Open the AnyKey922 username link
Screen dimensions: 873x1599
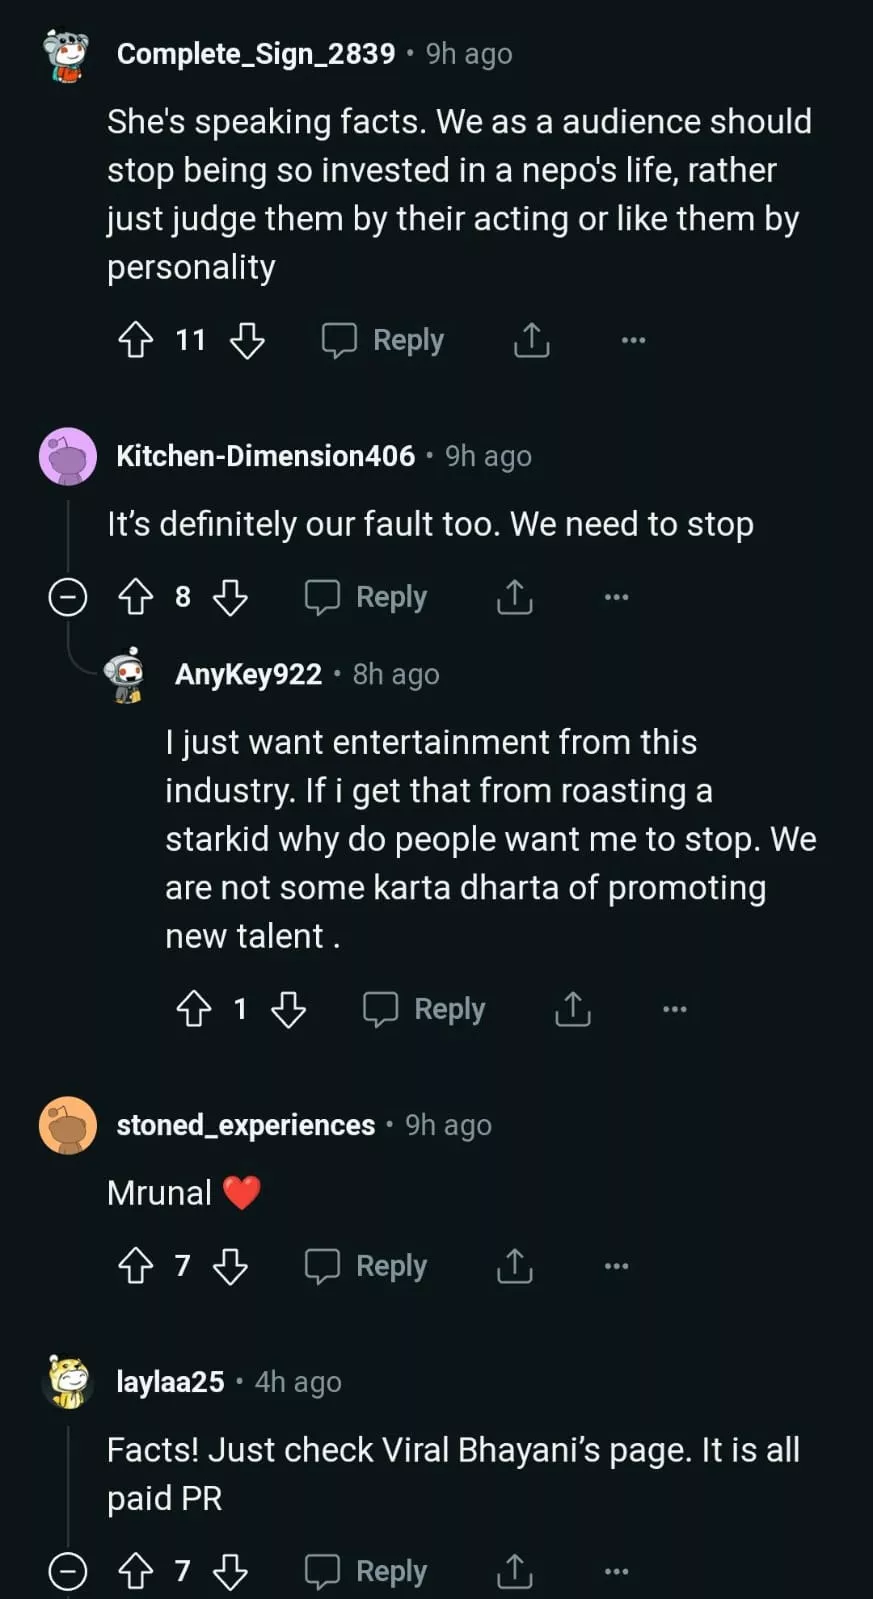coord(248,674)
